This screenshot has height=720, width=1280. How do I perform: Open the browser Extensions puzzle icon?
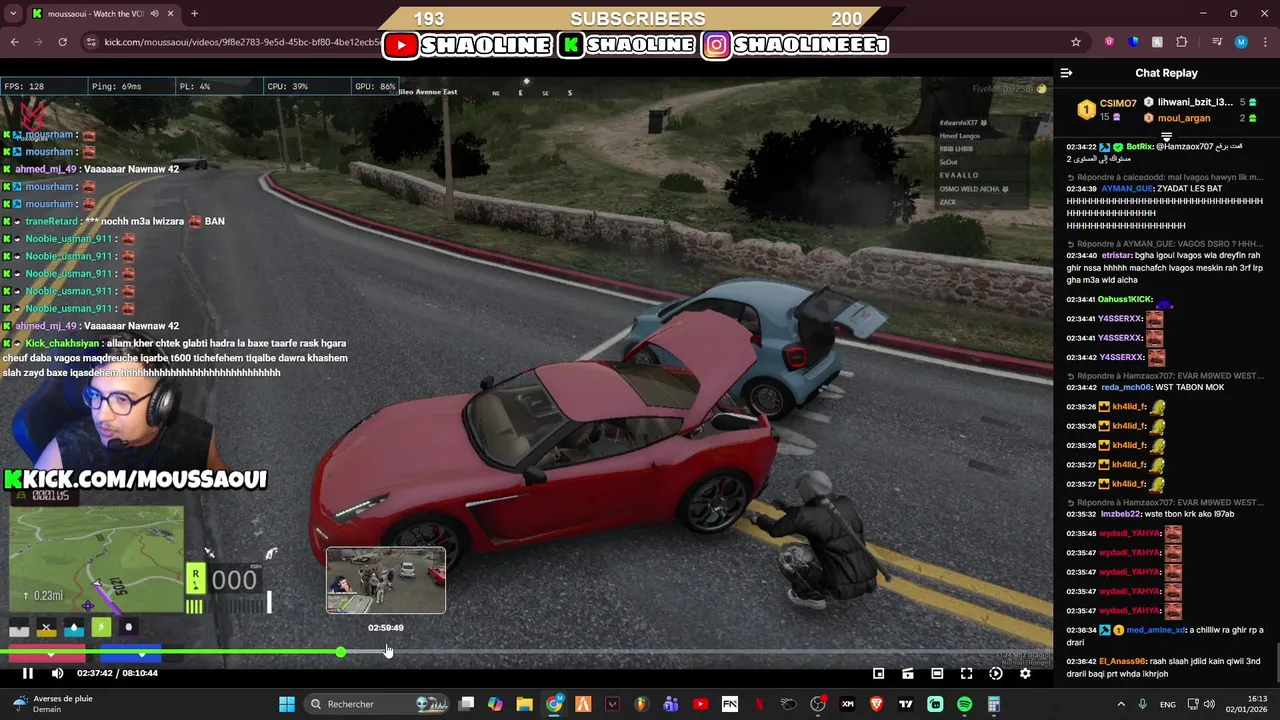[1182, 42]
